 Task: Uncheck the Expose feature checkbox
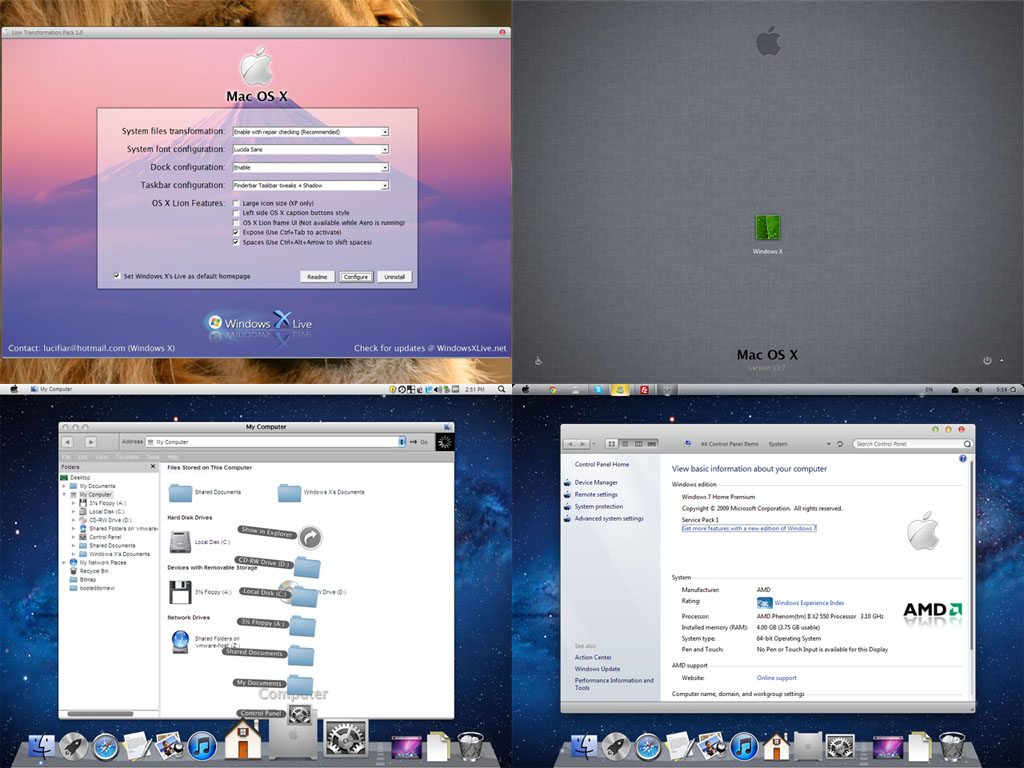236,232
